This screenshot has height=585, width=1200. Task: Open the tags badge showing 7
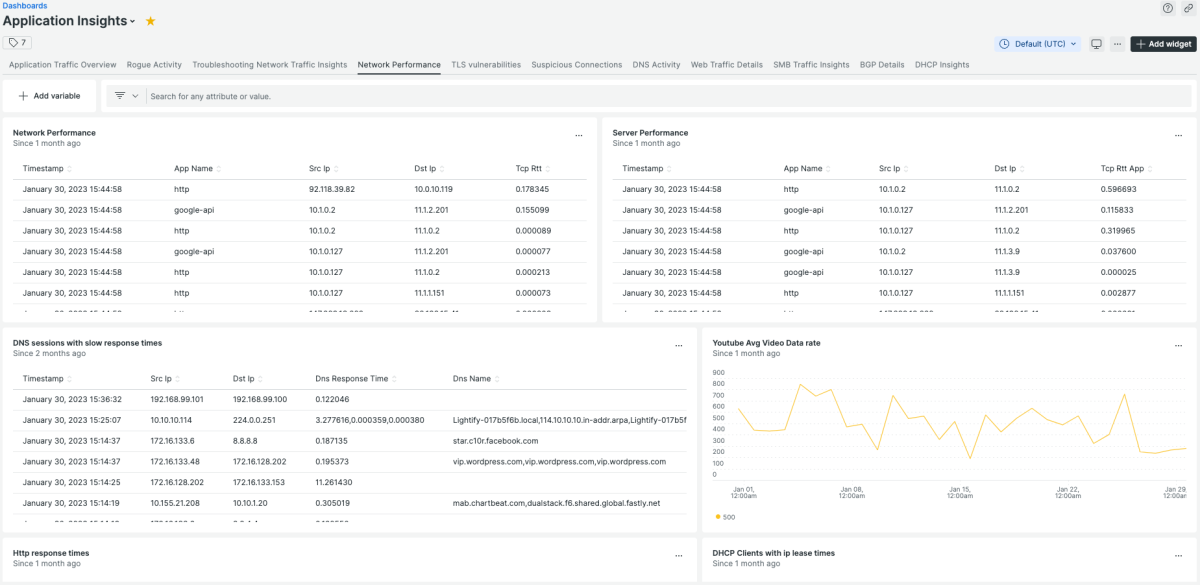[x=18, y=43]
